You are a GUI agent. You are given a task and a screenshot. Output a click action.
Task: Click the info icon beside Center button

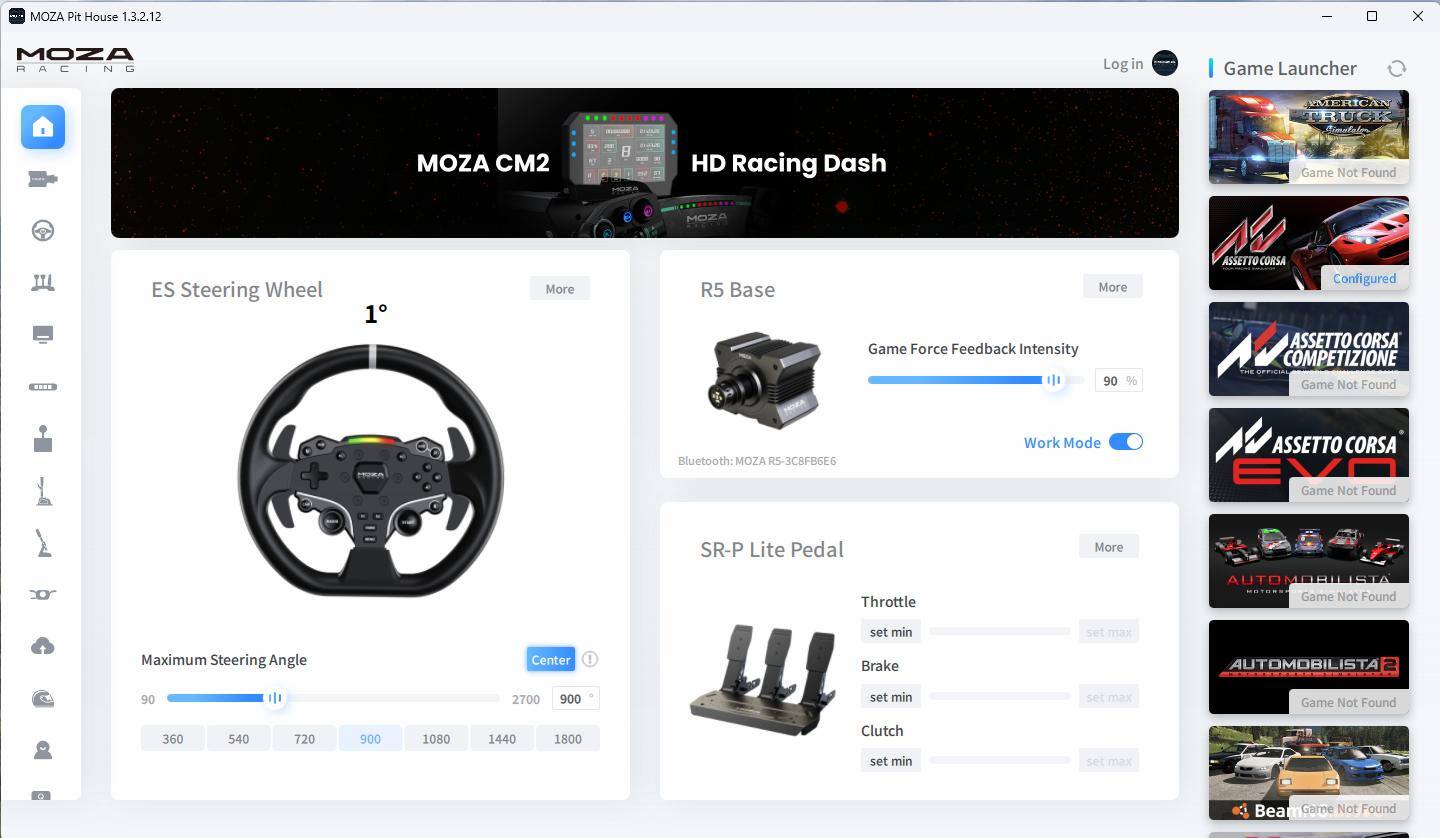(x=590, y=659)
